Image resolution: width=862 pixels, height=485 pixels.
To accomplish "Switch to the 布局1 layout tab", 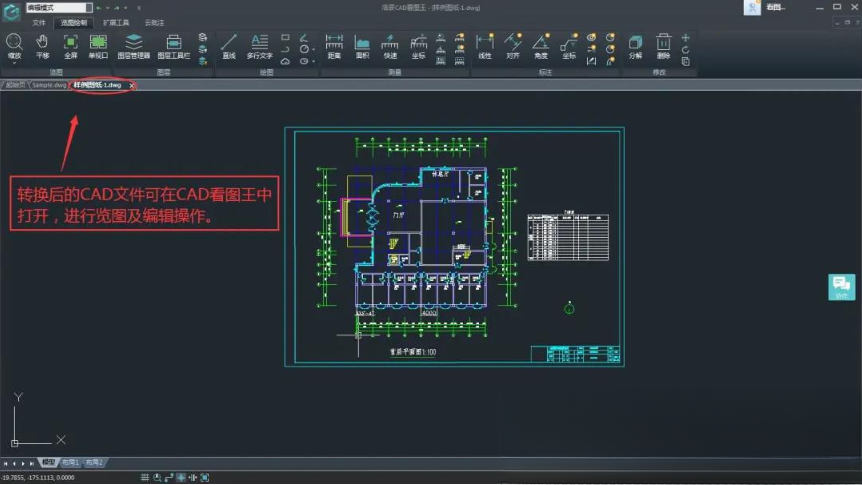I will click(x=70, y=462).
